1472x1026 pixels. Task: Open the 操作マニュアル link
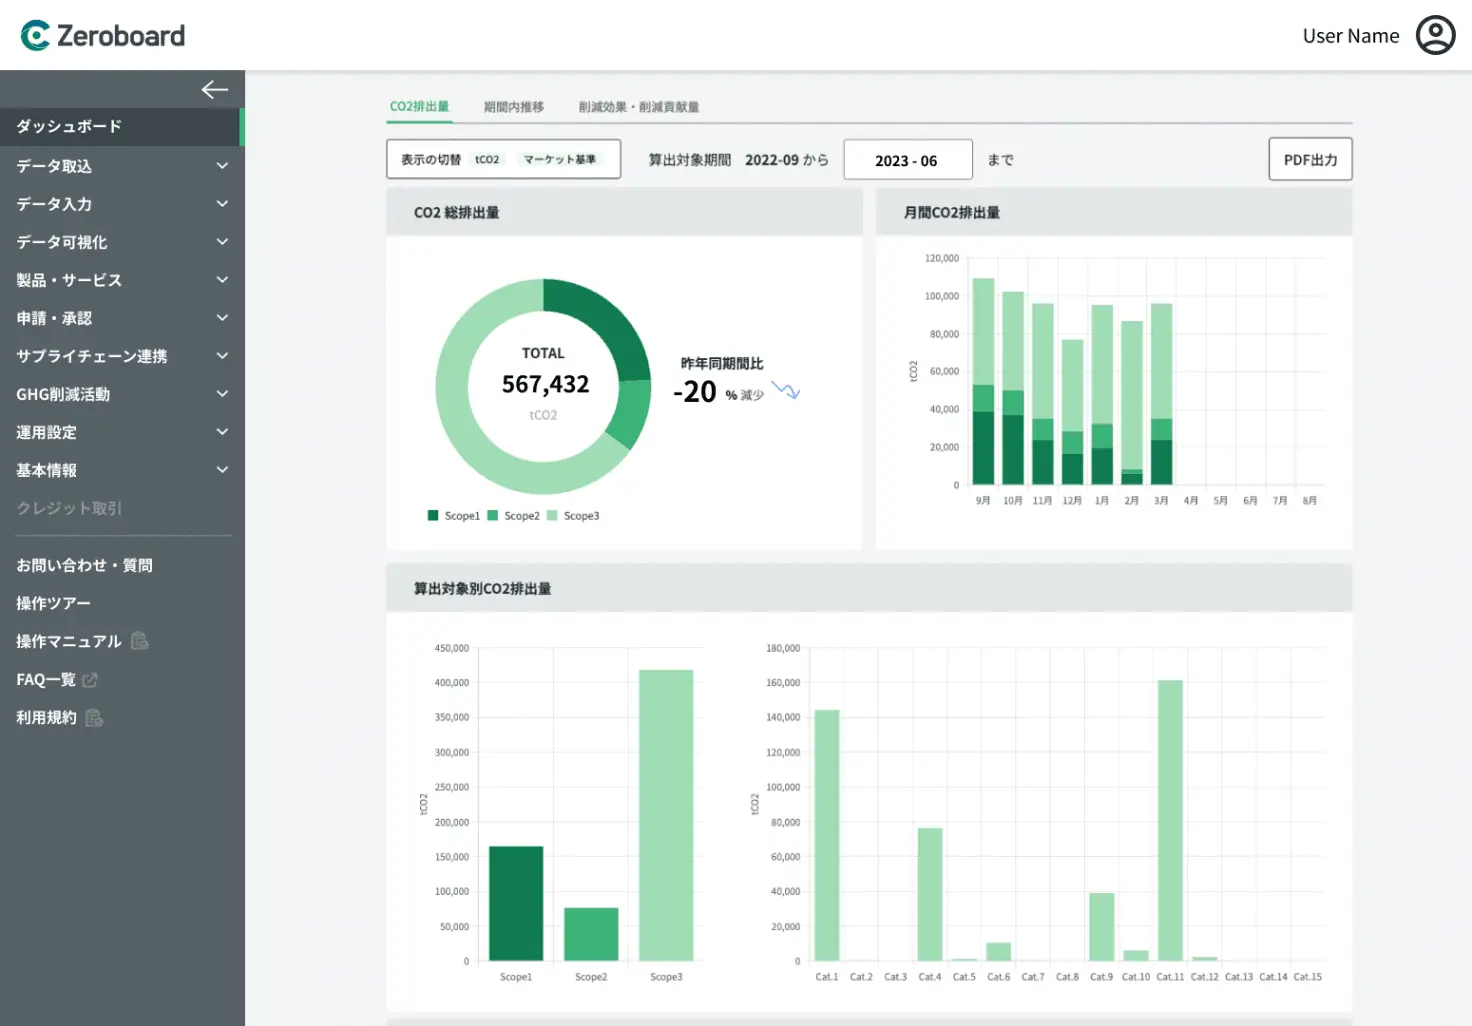click(x=69, y=641)
